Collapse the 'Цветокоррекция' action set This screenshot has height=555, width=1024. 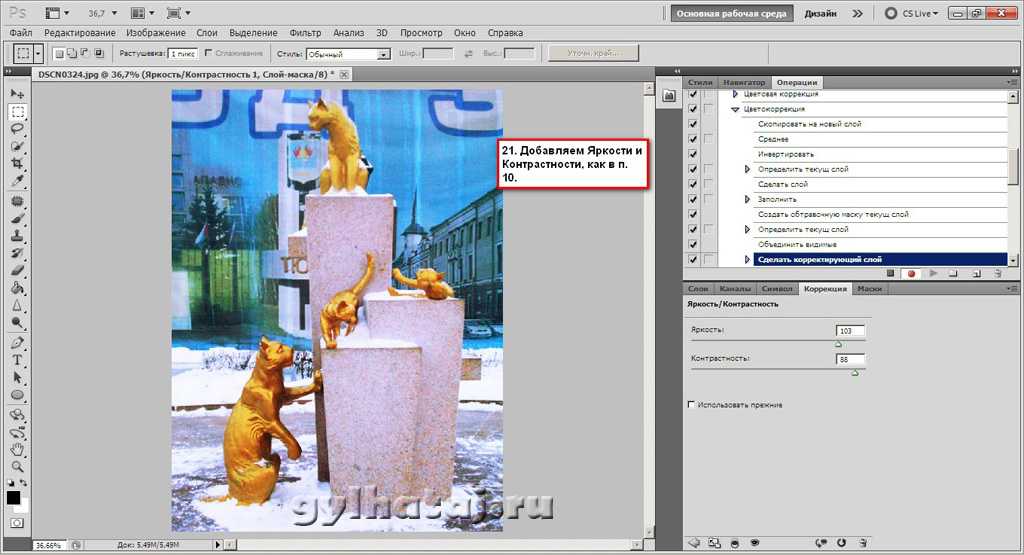(x=735, y=109)
